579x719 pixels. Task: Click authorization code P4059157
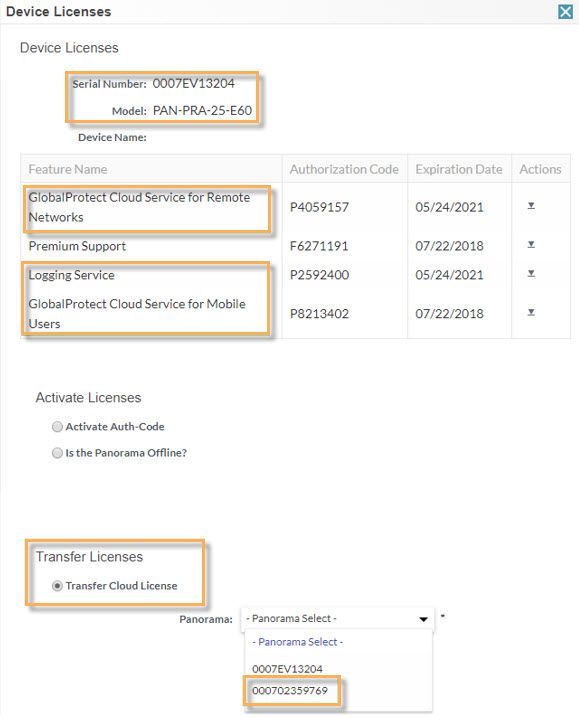point(319,207)
